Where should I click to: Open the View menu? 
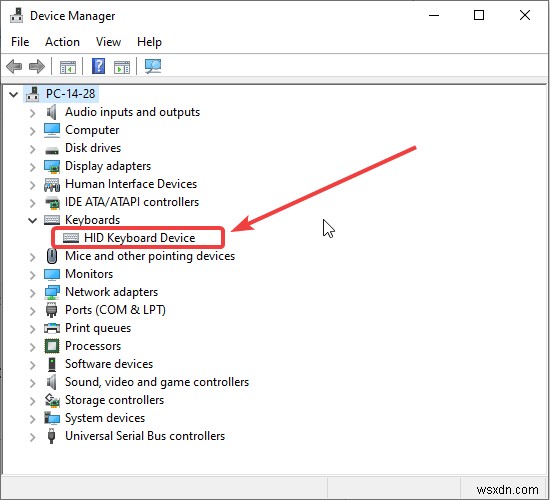[x=108, y=42]
